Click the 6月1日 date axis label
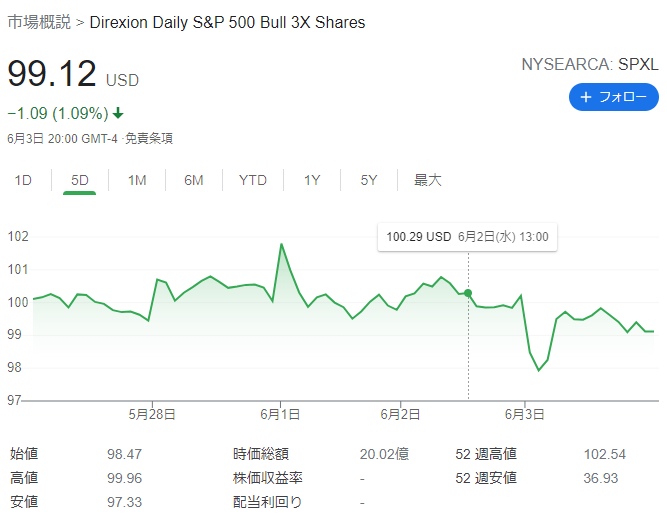667x514 pixels. click(280, 414)
